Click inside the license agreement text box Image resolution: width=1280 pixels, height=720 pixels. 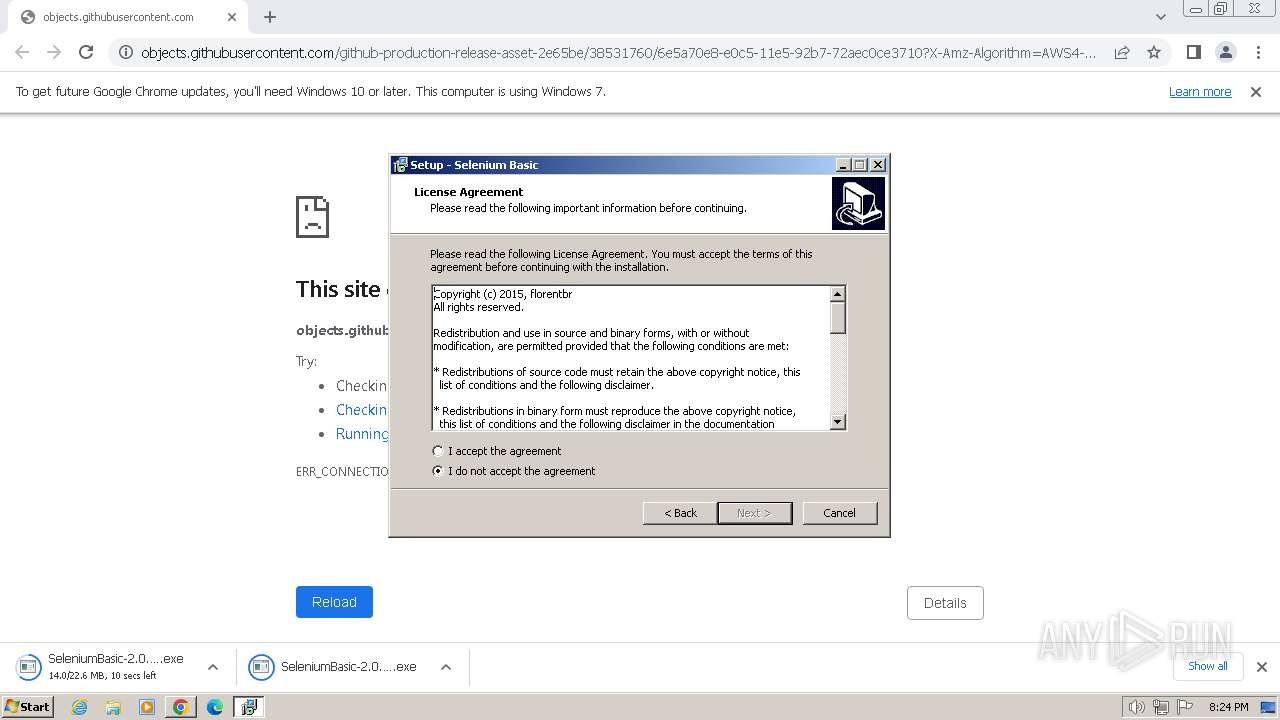click(631, 358)
